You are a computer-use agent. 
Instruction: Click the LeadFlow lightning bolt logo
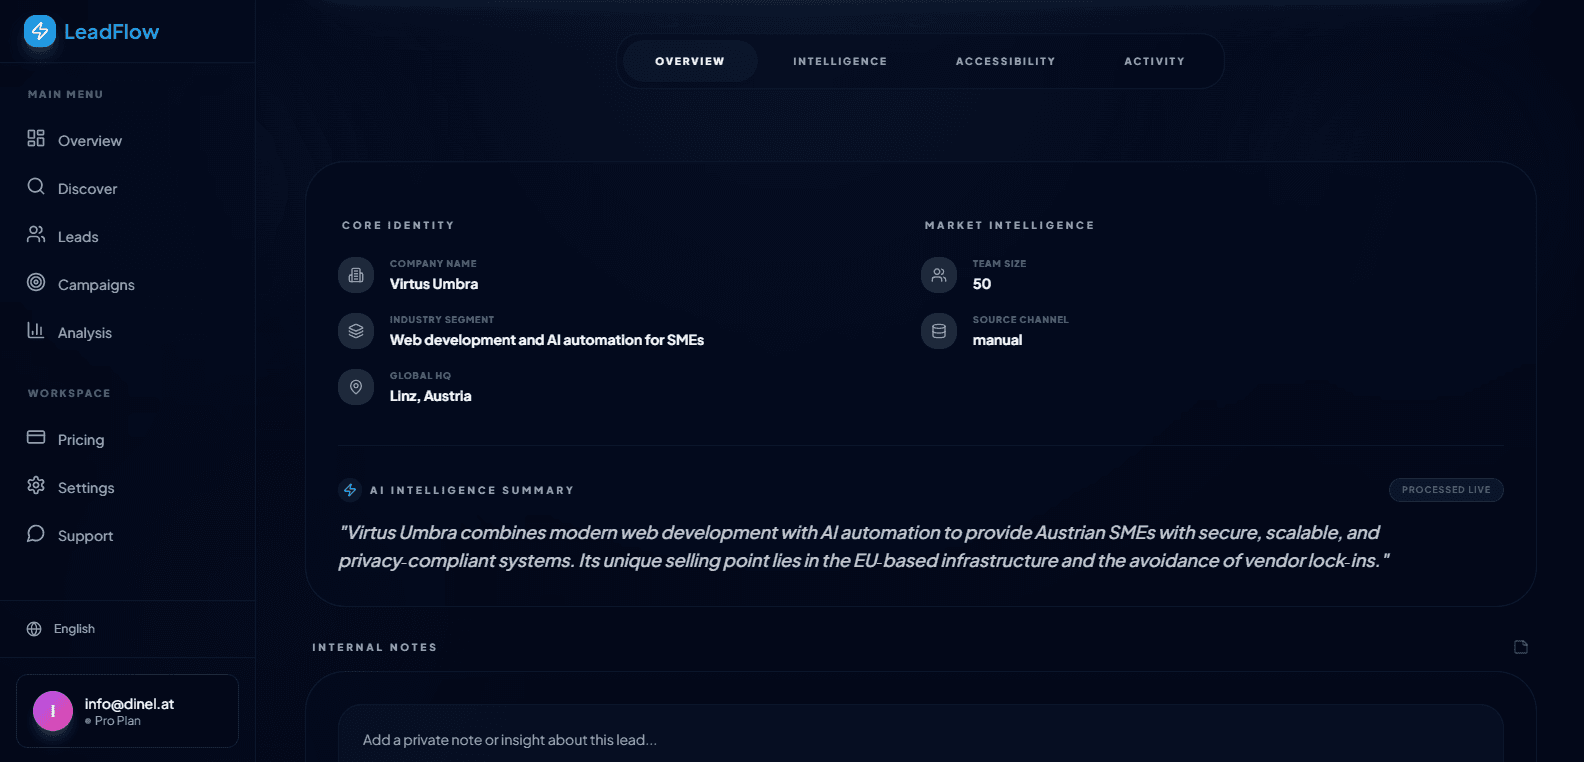[x=40, y=31]
